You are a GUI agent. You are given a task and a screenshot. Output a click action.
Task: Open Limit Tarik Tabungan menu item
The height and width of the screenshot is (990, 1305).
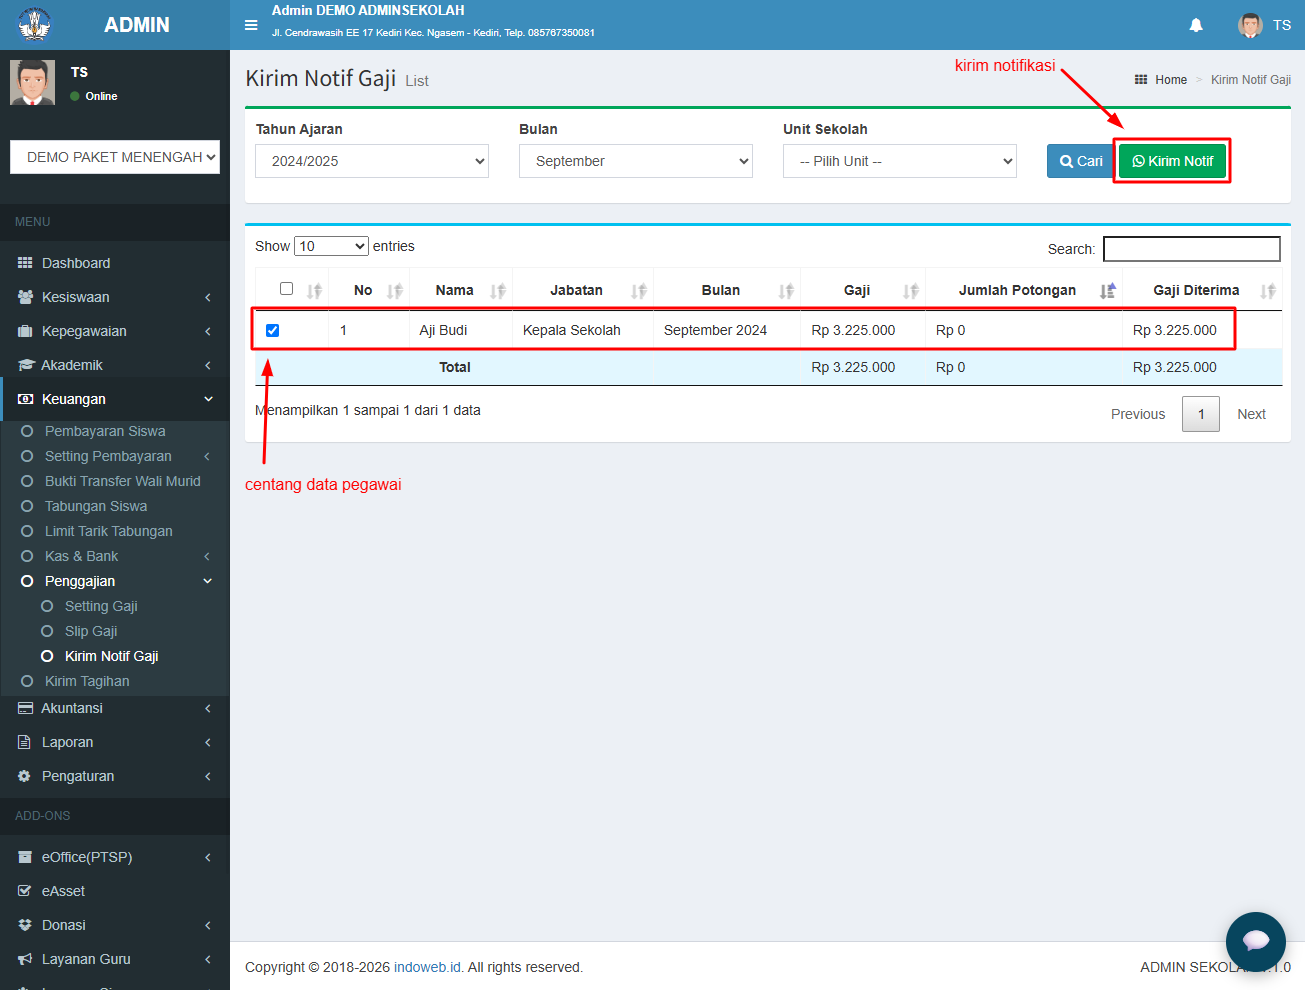tap(108, 531)
